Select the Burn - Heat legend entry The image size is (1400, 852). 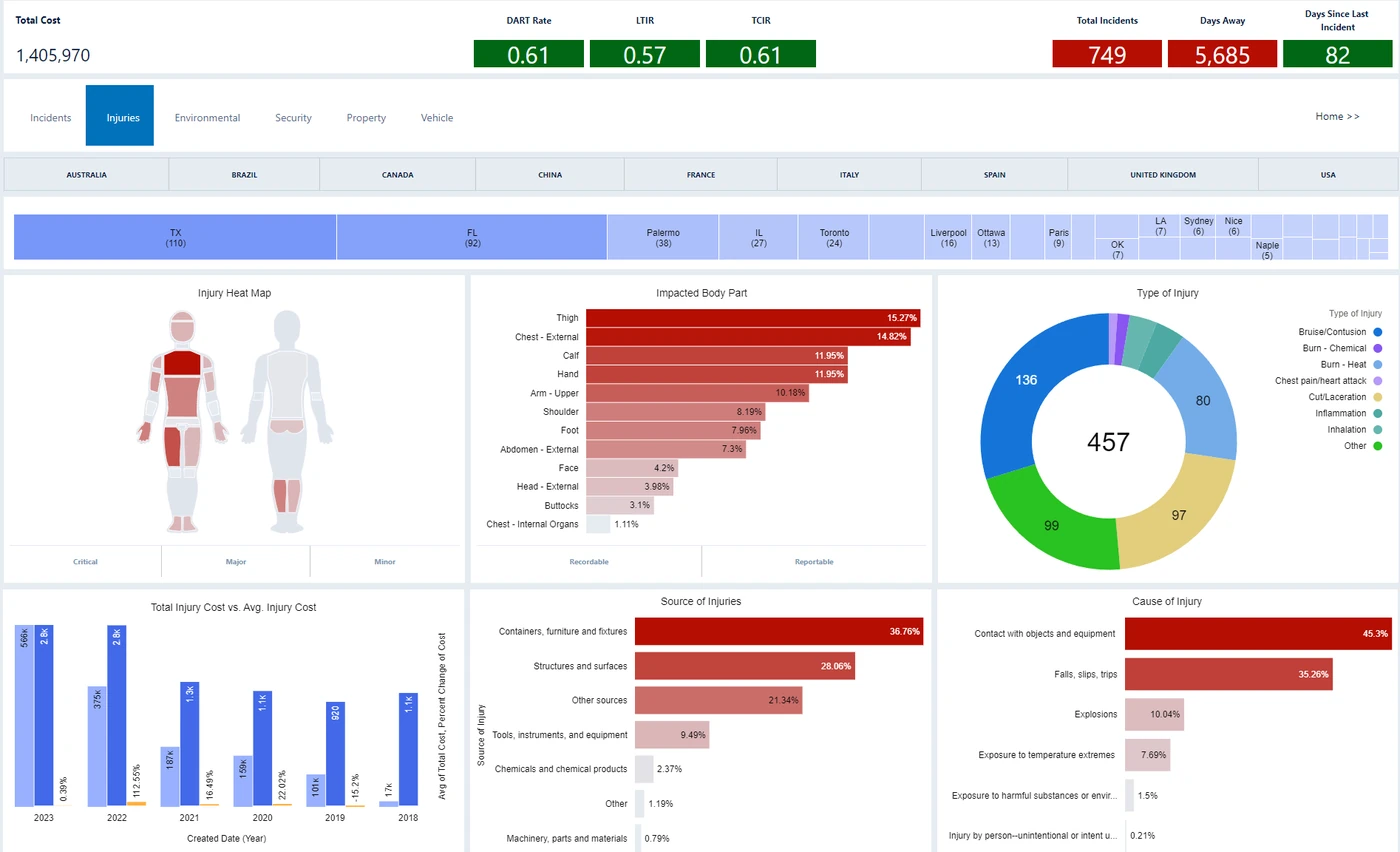1351,365
